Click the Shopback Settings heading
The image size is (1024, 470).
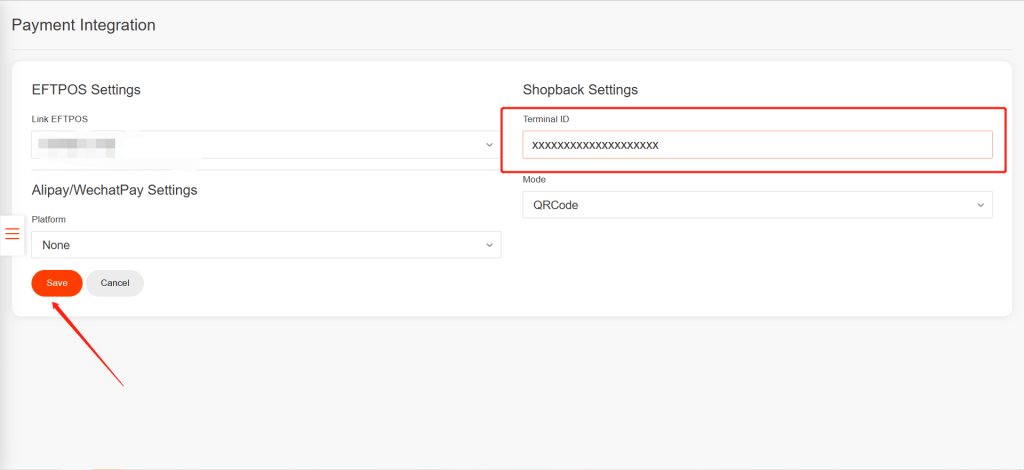pyautogui.click(x=580, y=90)
